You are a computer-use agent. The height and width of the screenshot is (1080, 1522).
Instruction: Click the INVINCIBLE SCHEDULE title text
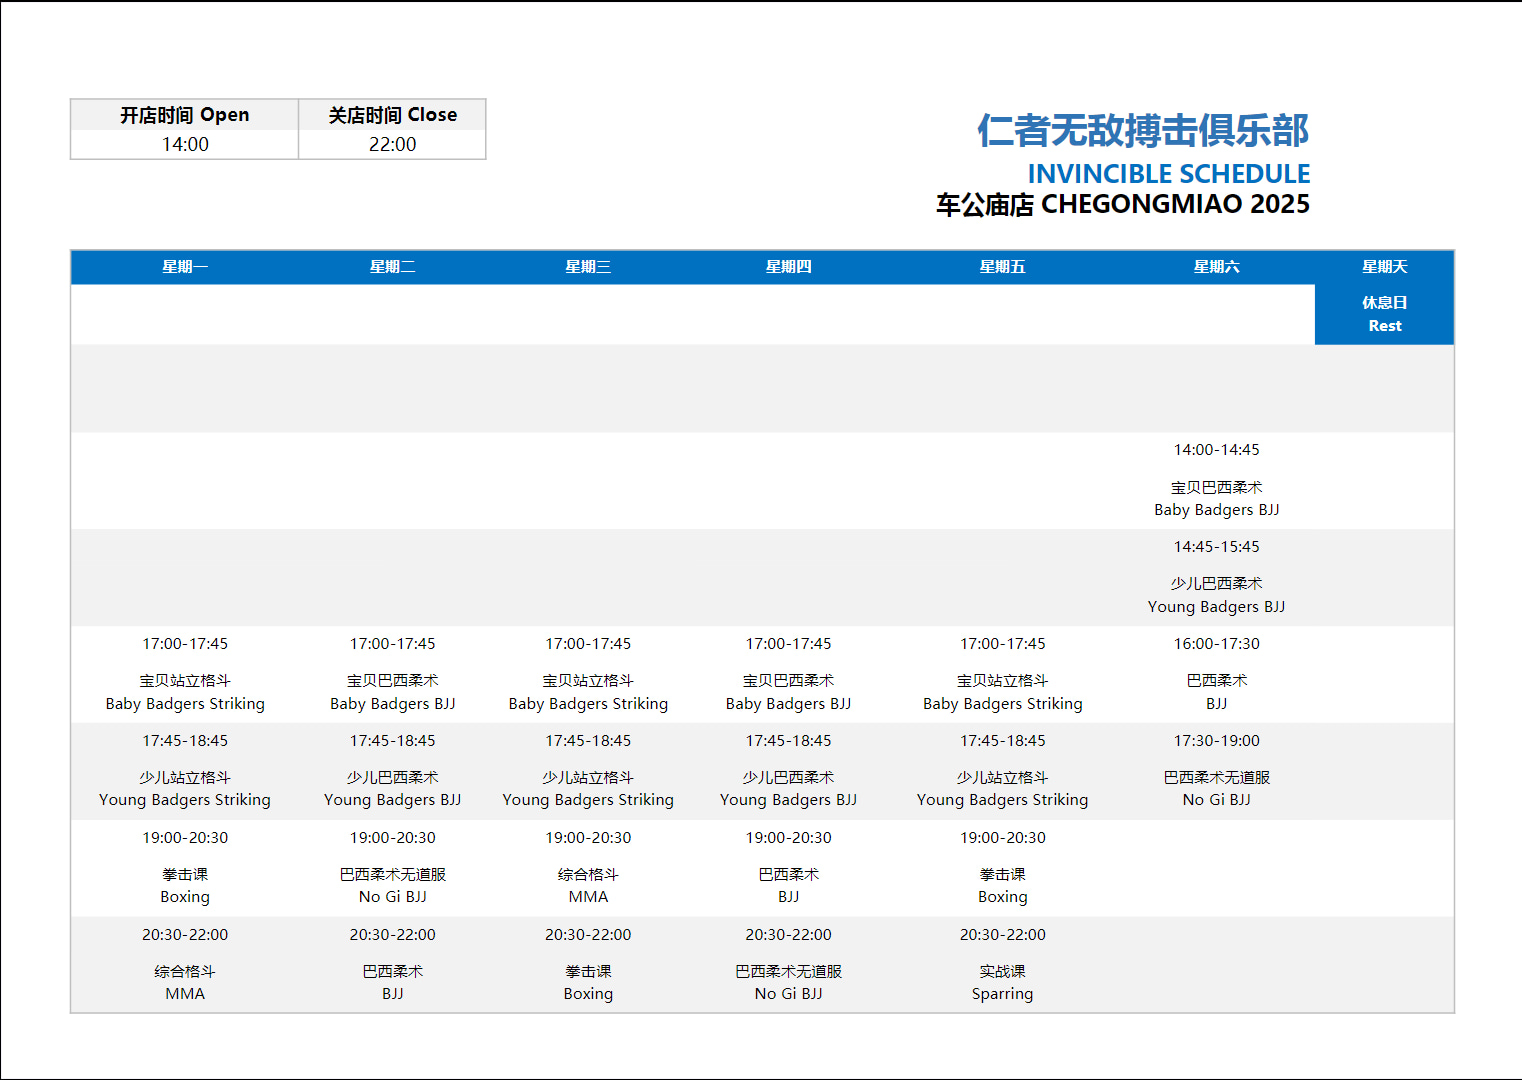tap(1168, 174)
